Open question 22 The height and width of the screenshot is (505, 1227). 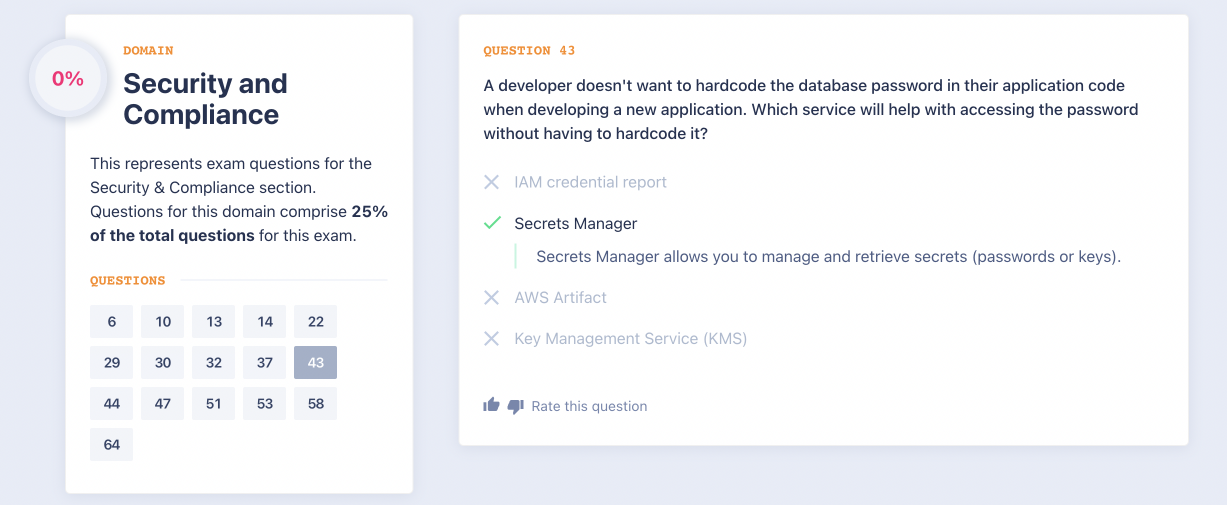(316, 322)
